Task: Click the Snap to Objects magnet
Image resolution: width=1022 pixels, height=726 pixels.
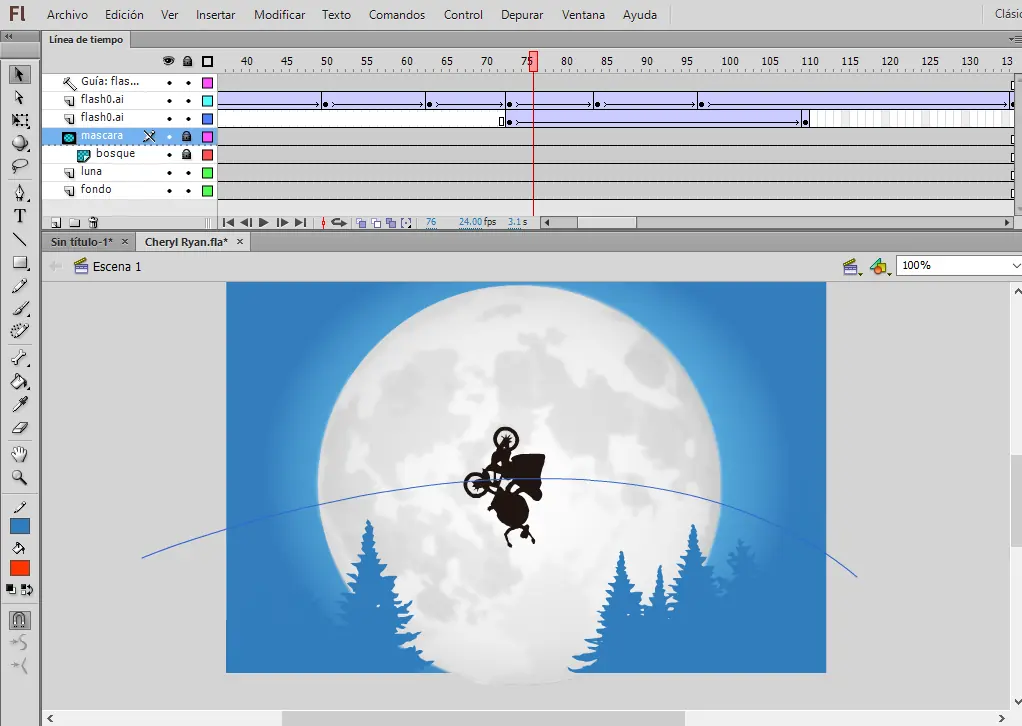Action: click(x=20, y=620)
